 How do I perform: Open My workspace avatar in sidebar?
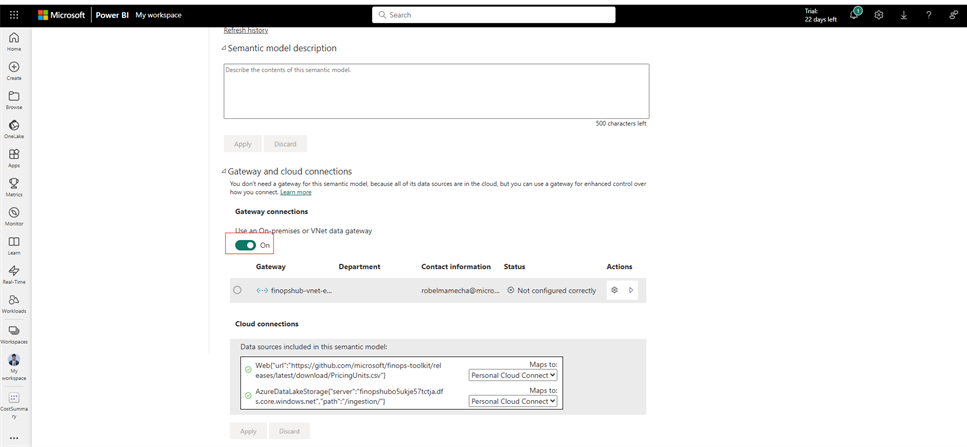tap(14, 368)
